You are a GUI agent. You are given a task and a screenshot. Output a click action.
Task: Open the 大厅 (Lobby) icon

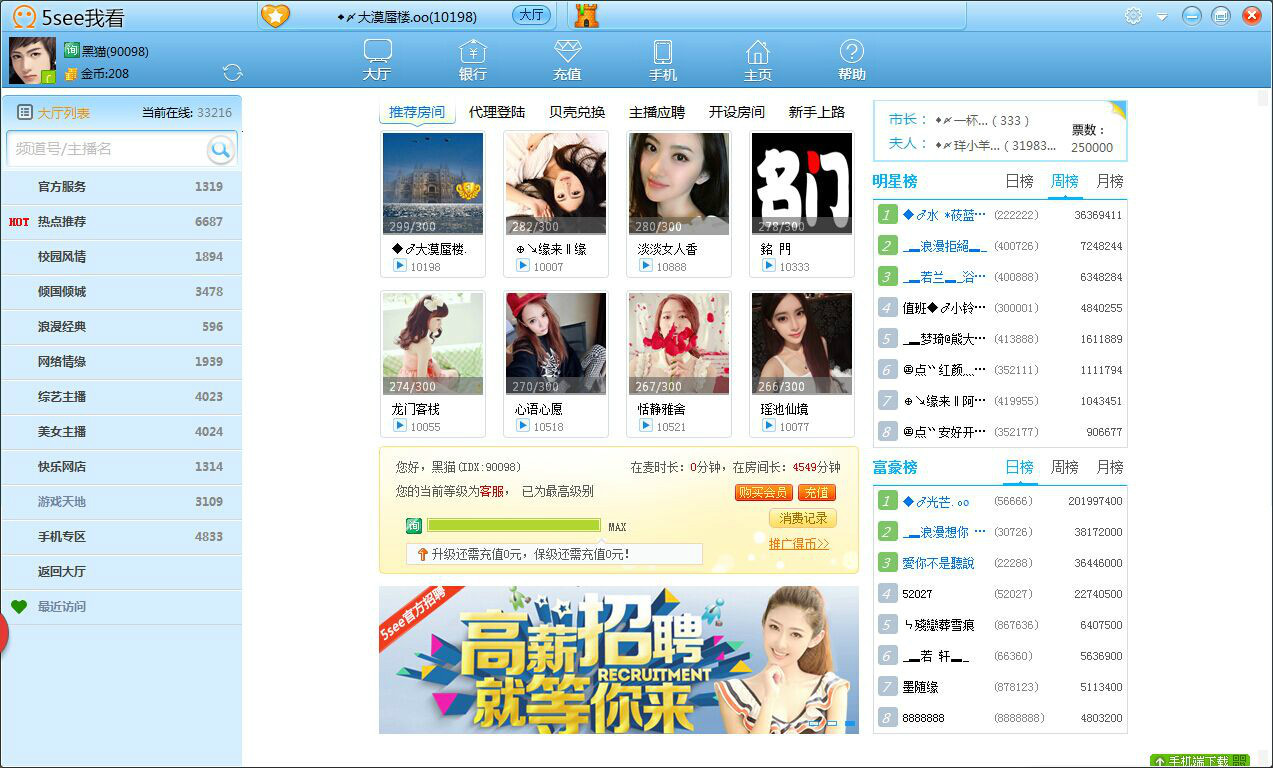pyautogui.click(x=376, y=60)
